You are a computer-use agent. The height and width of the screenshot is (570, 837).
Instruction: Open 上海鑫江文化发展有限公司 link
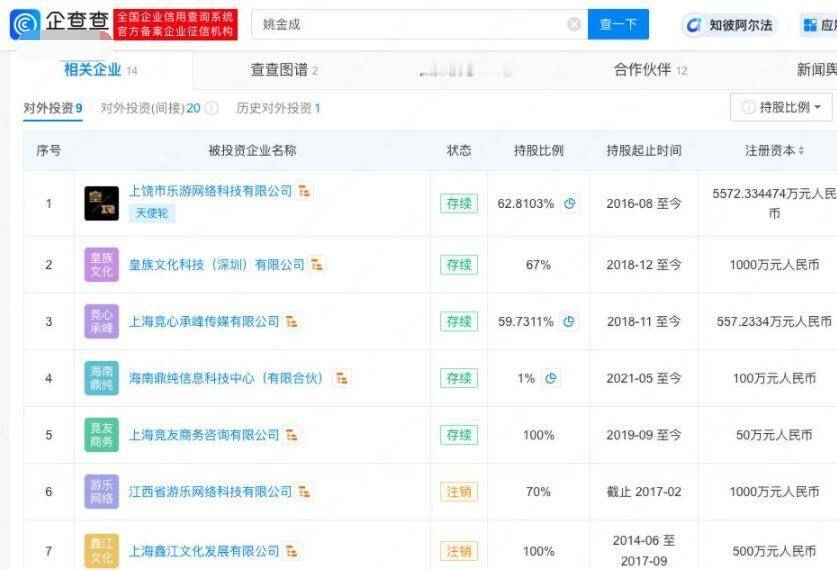[204, 551]
